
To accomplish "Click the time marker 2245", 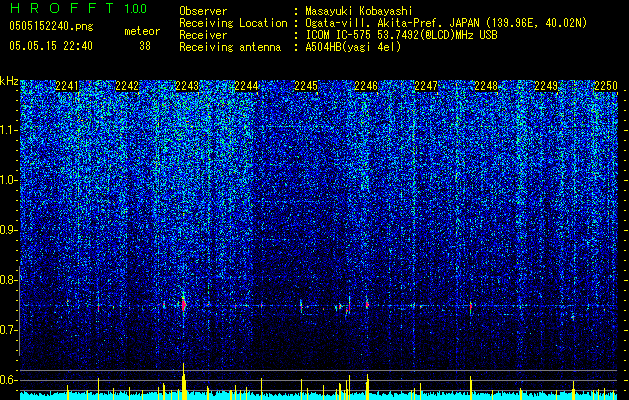I will [306, 86].
